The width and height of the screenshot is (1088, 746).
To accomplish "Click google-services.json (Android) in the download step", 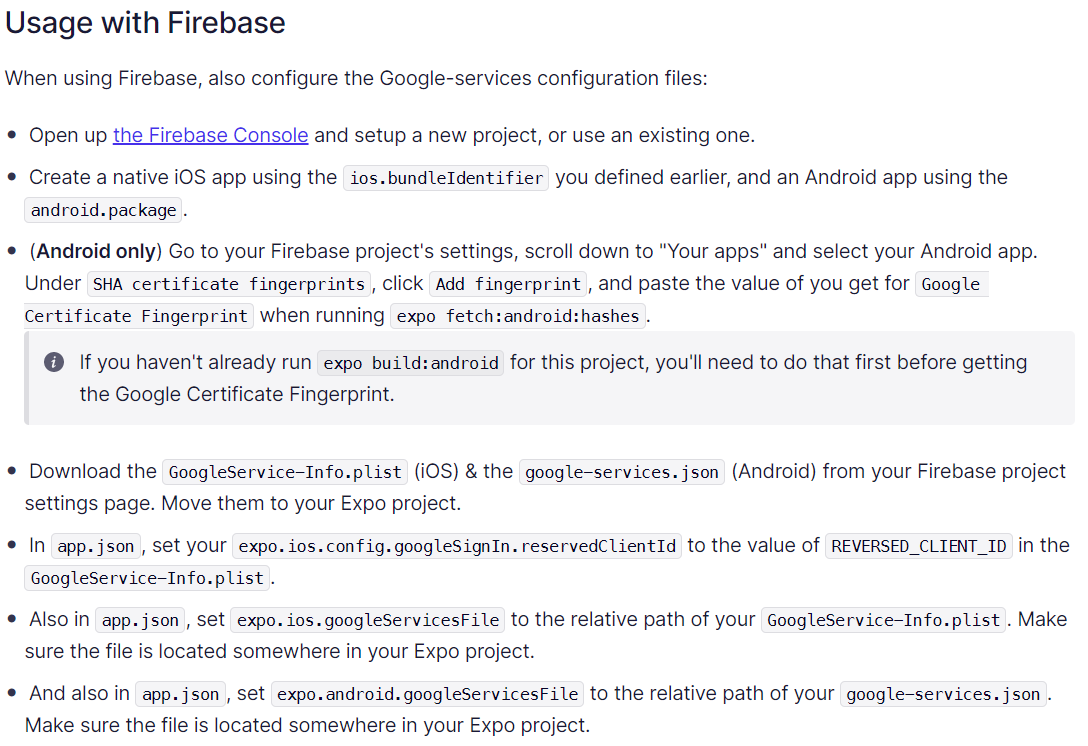I will coord(622,473).
